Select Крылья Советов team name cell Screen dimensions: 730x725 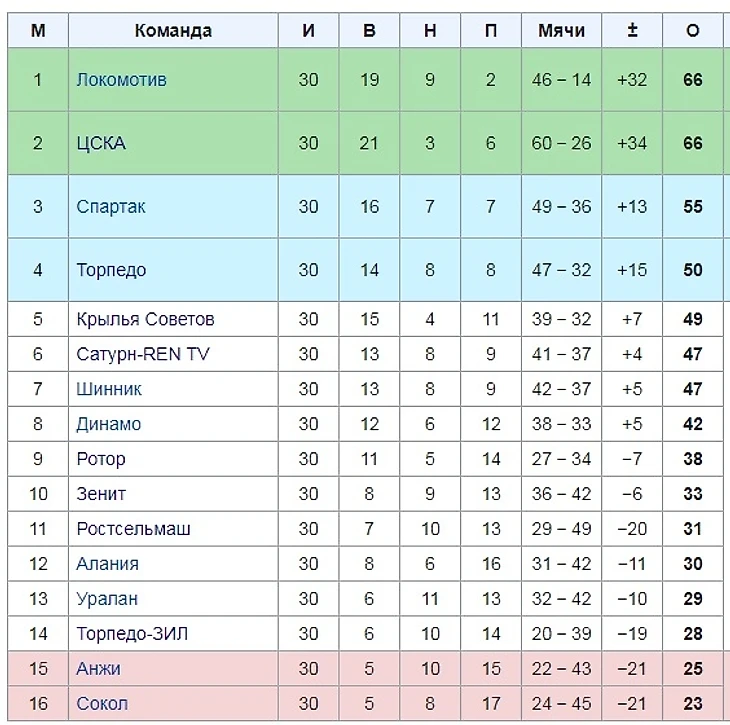[145, 319]
